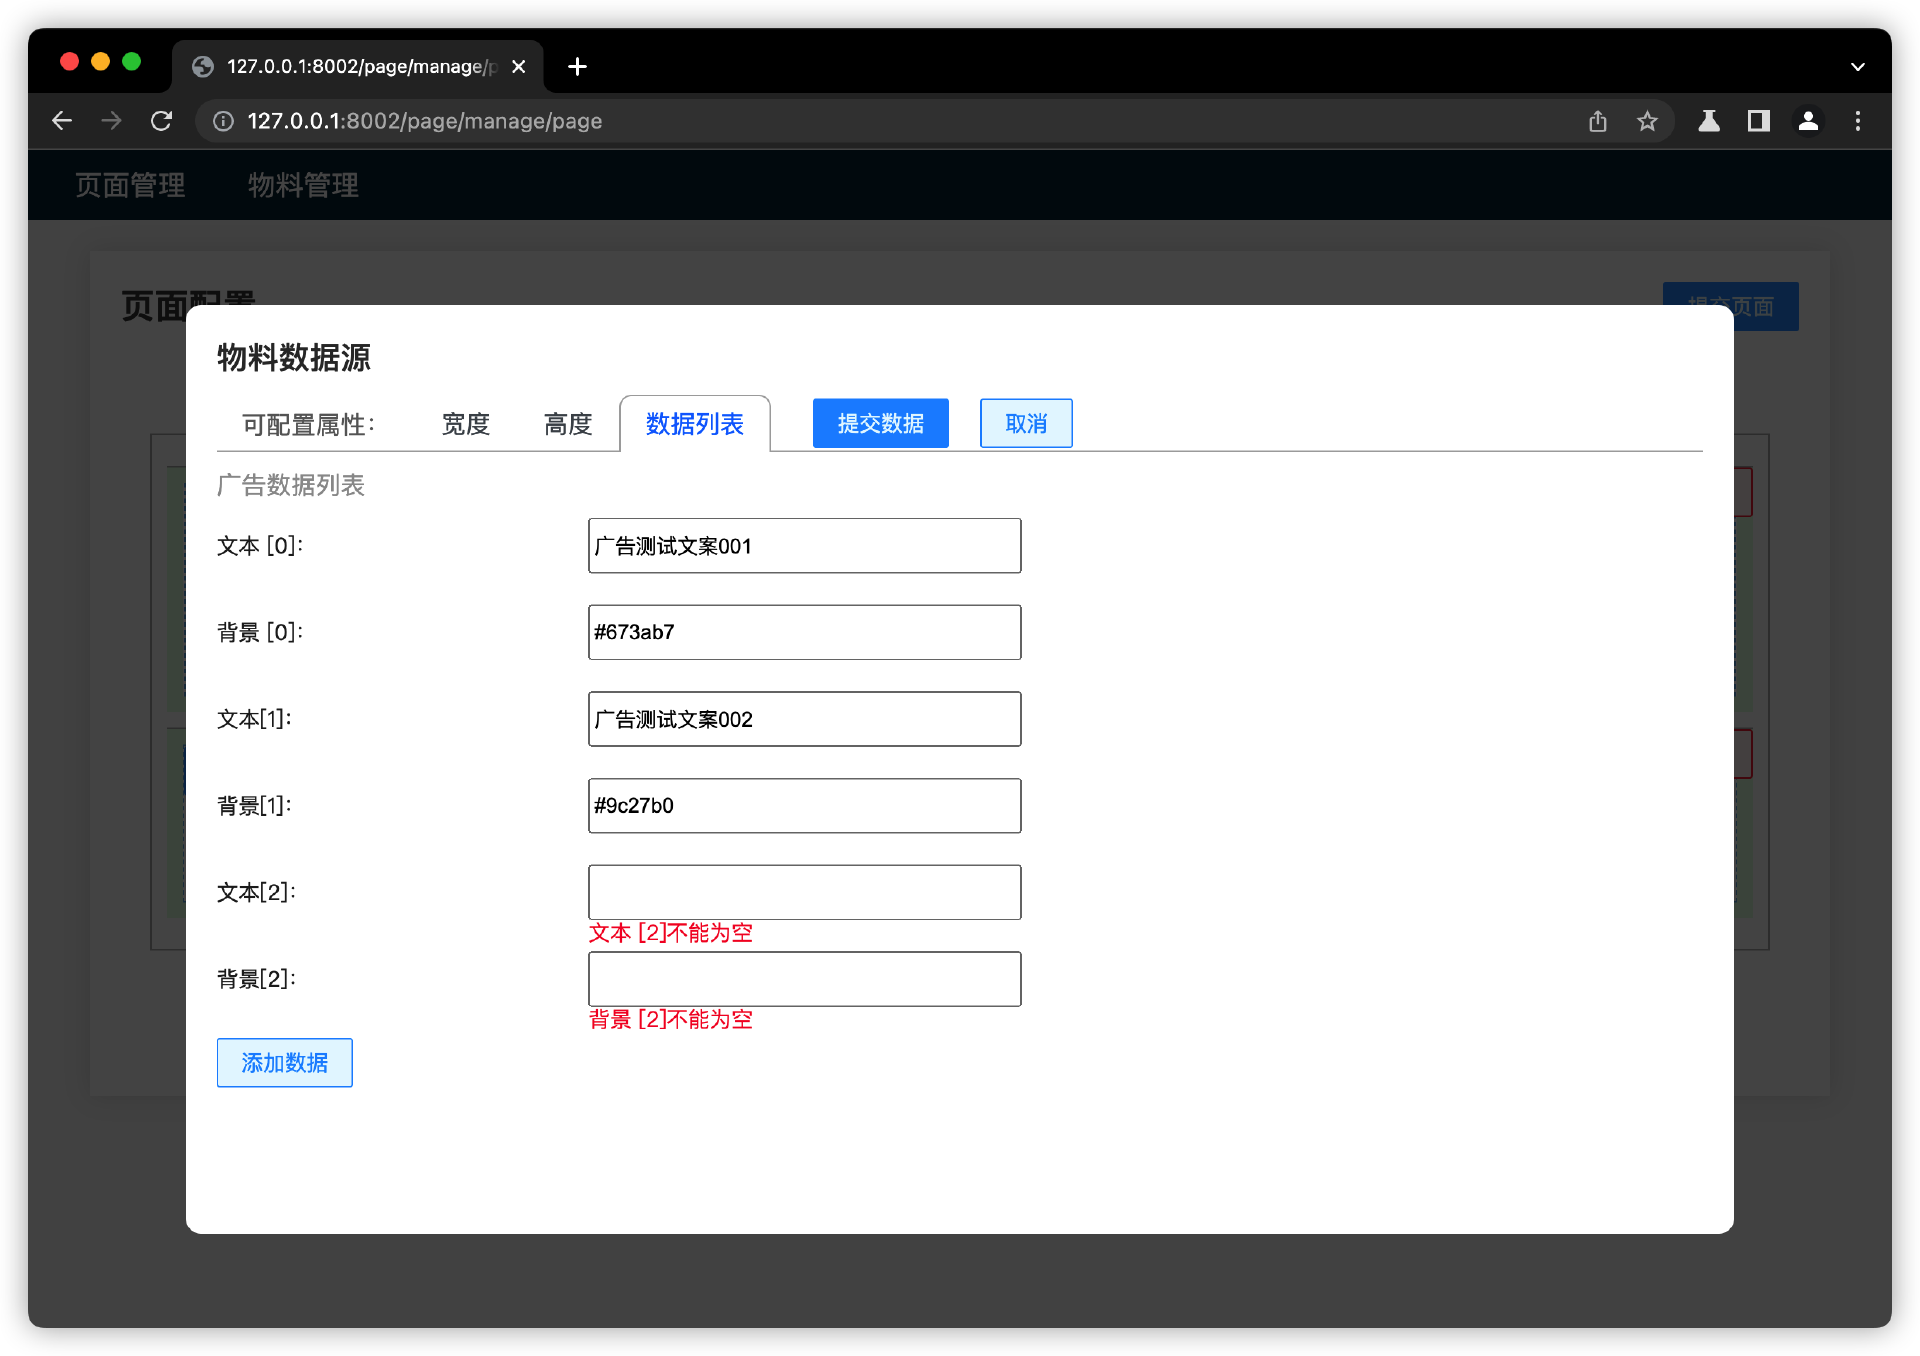Toggle the browser side panel icon
The height and width of the screenshot is (1356, 1920).
[1758, 121]
